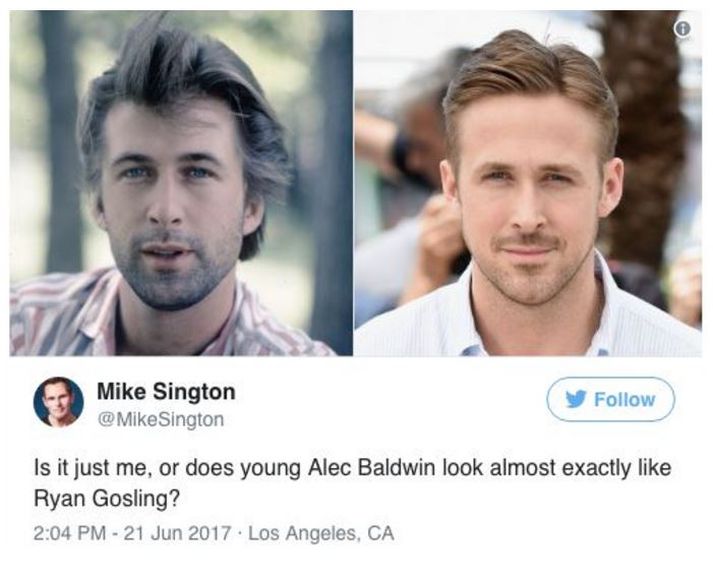
Task: Open the Mike Sington display name link
Action: pos(166,391)
